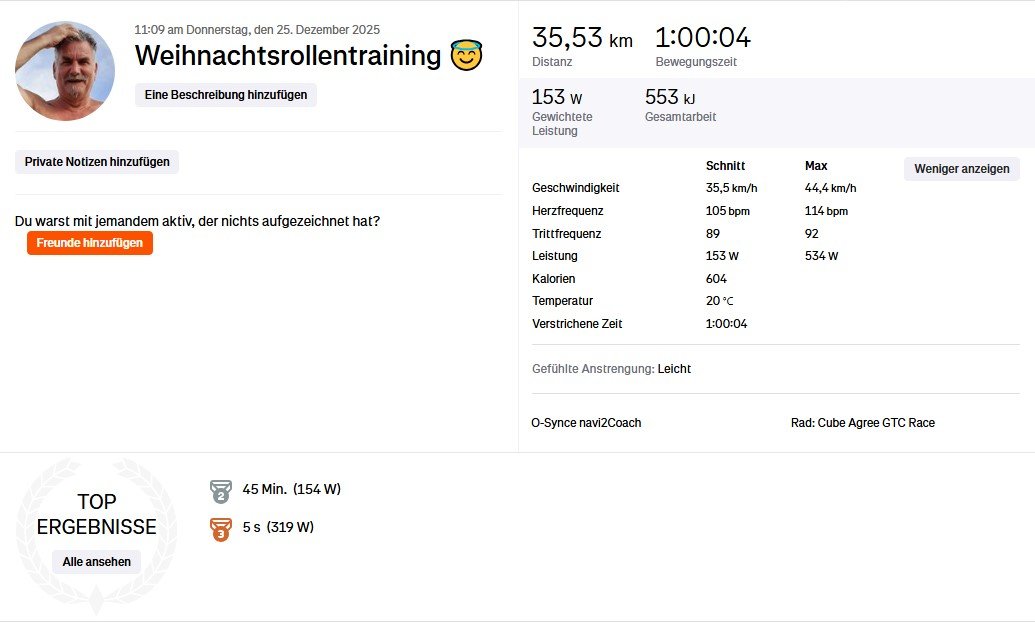View all results via 'Alle ansehen'
The image size is (1035, 628).
click(97, 562)
